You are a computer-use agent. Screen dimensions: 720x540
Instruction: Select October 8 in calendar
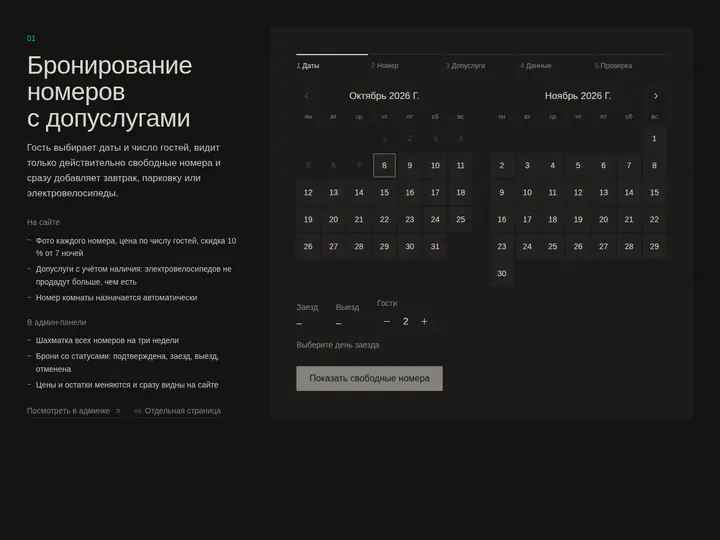(x=384, y=165)
